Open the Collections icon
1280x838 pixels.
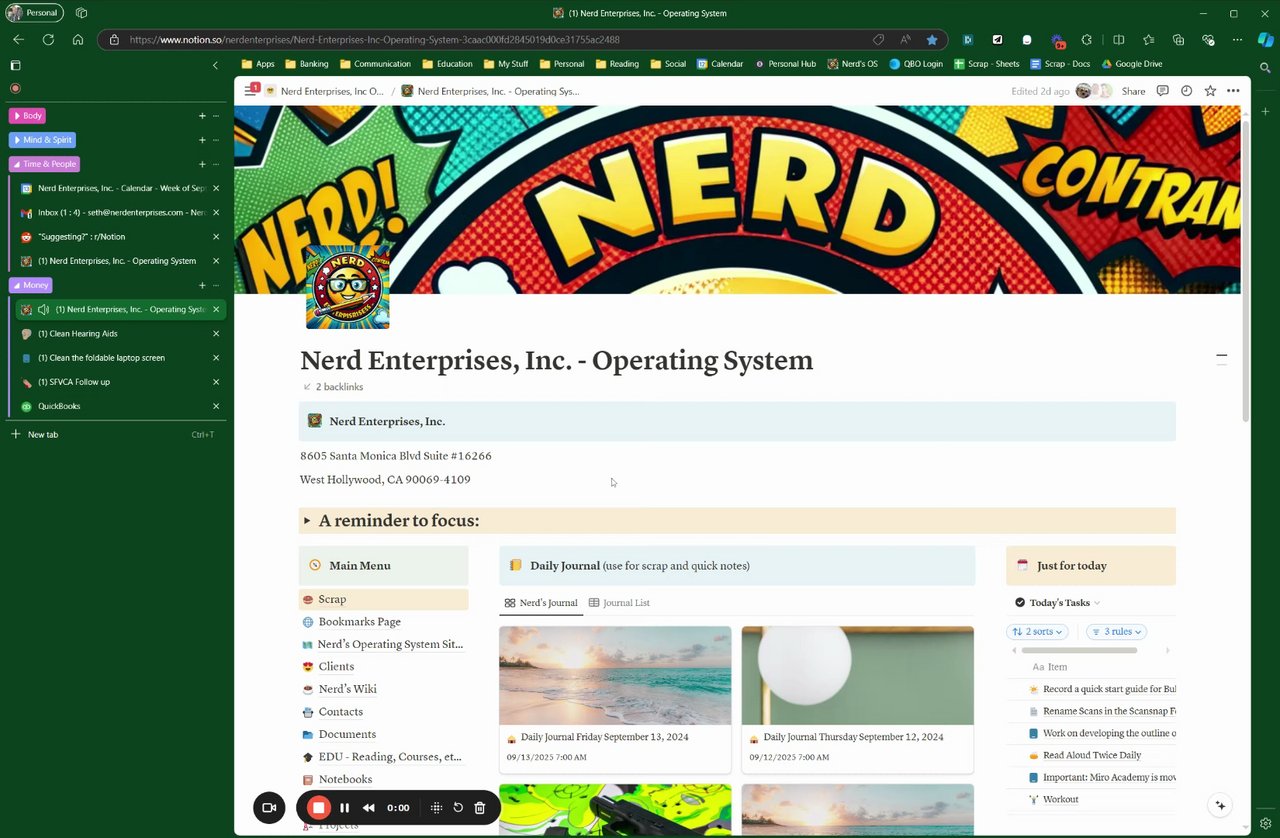click(1179, 40)
